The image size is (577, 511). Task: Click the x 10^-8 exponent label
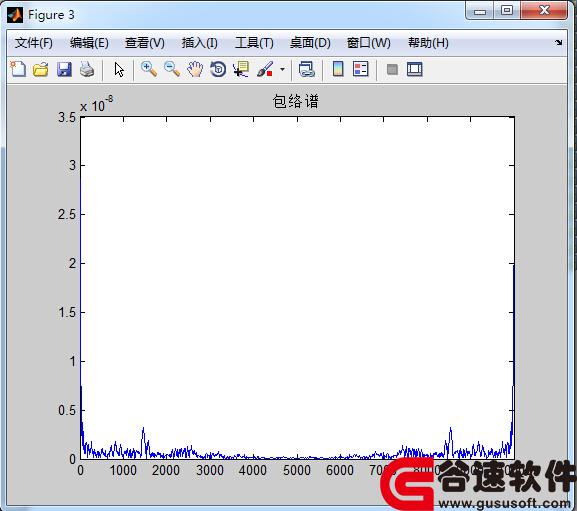click(96, 104)
